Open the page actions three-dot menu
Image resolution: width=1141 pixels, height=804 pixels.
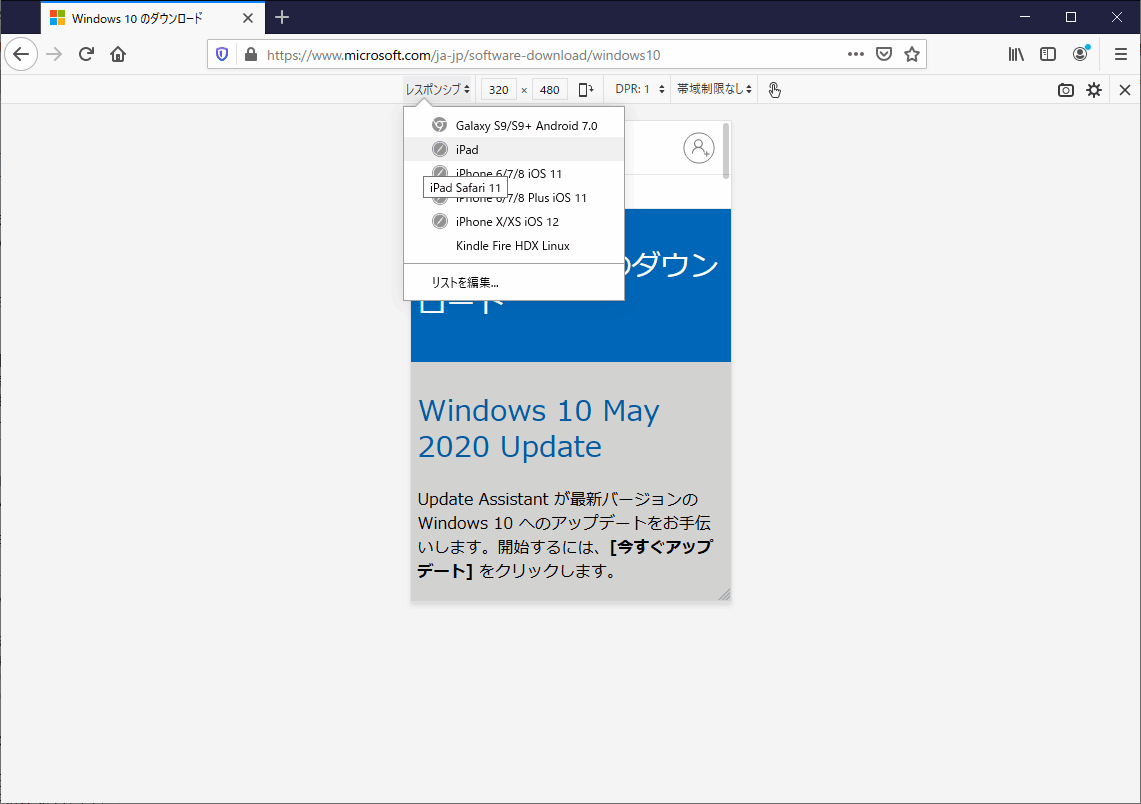[856, 55]
